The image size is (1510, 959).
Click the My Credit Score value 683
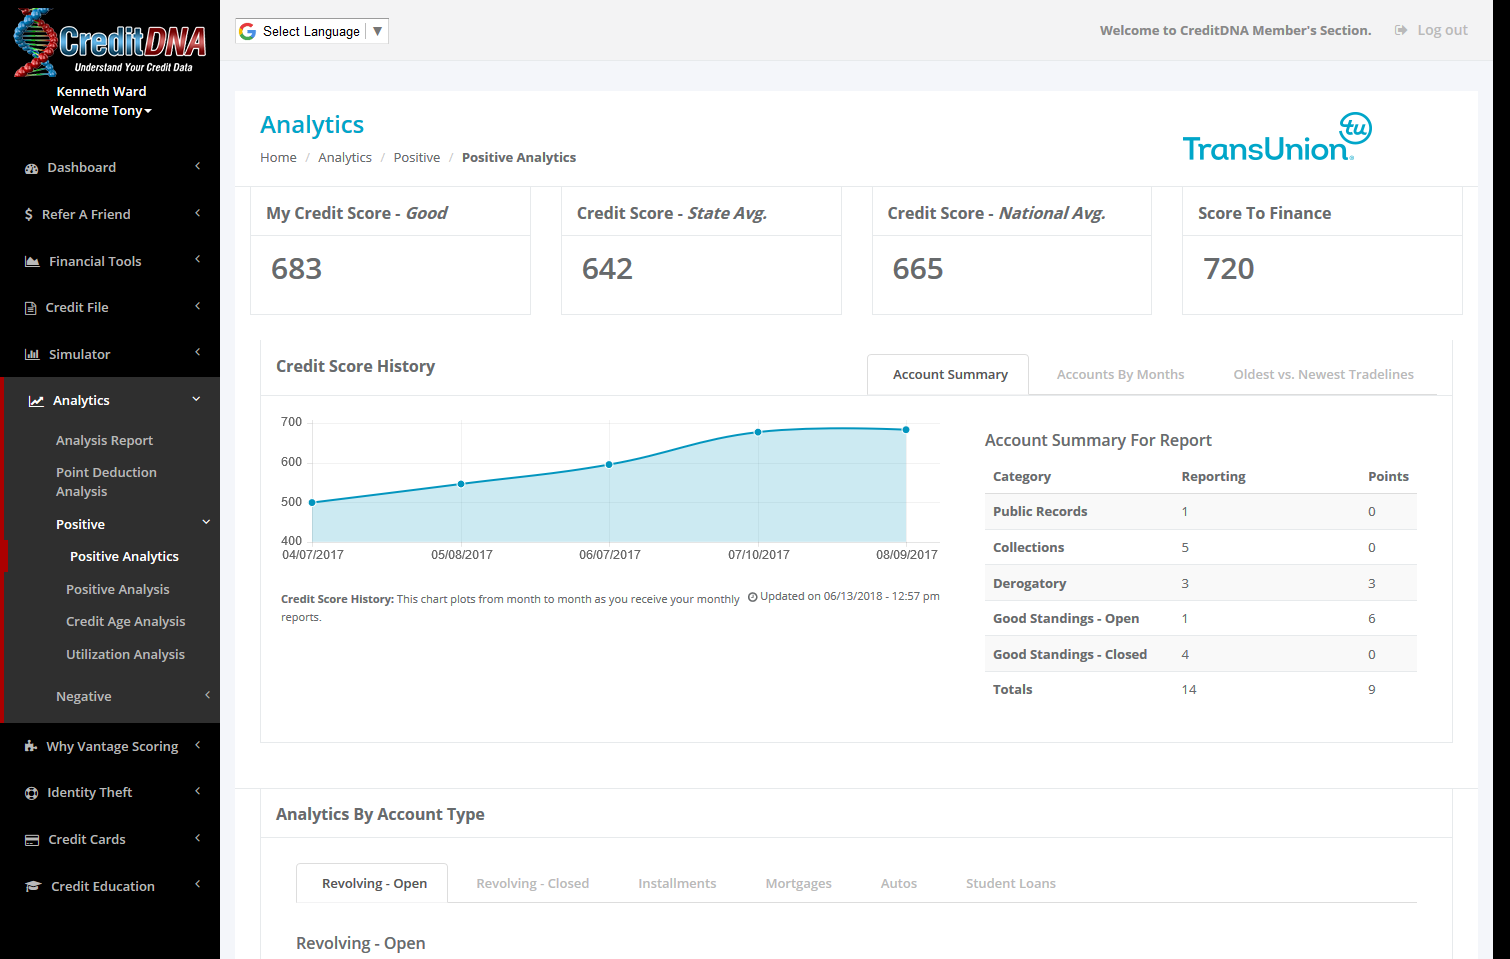(x=296, y=269)
